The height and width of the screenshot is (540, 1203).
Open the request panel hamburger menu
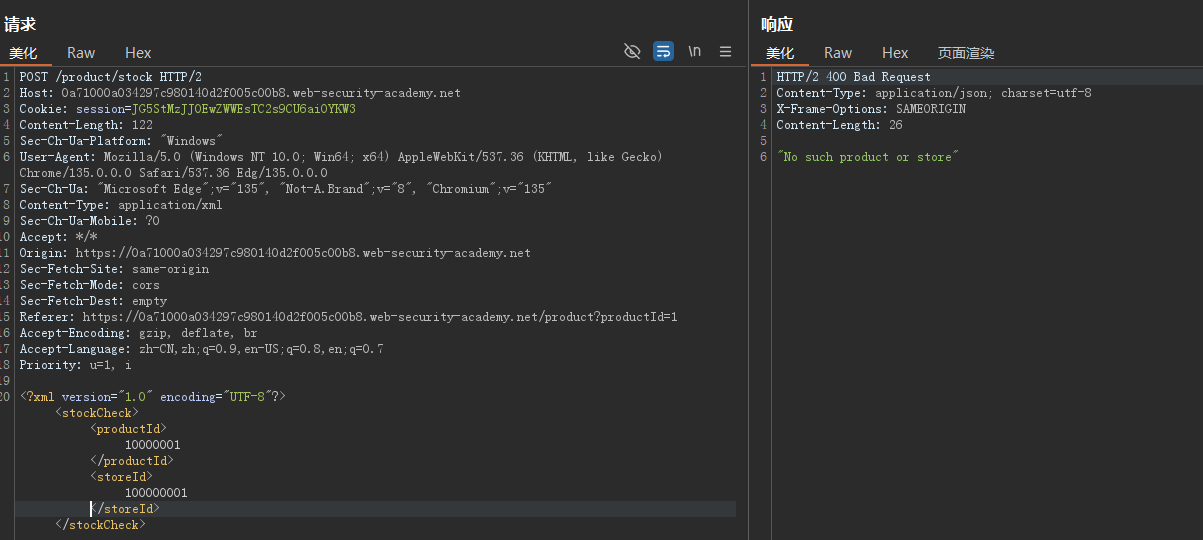click(x=726, y=51)
